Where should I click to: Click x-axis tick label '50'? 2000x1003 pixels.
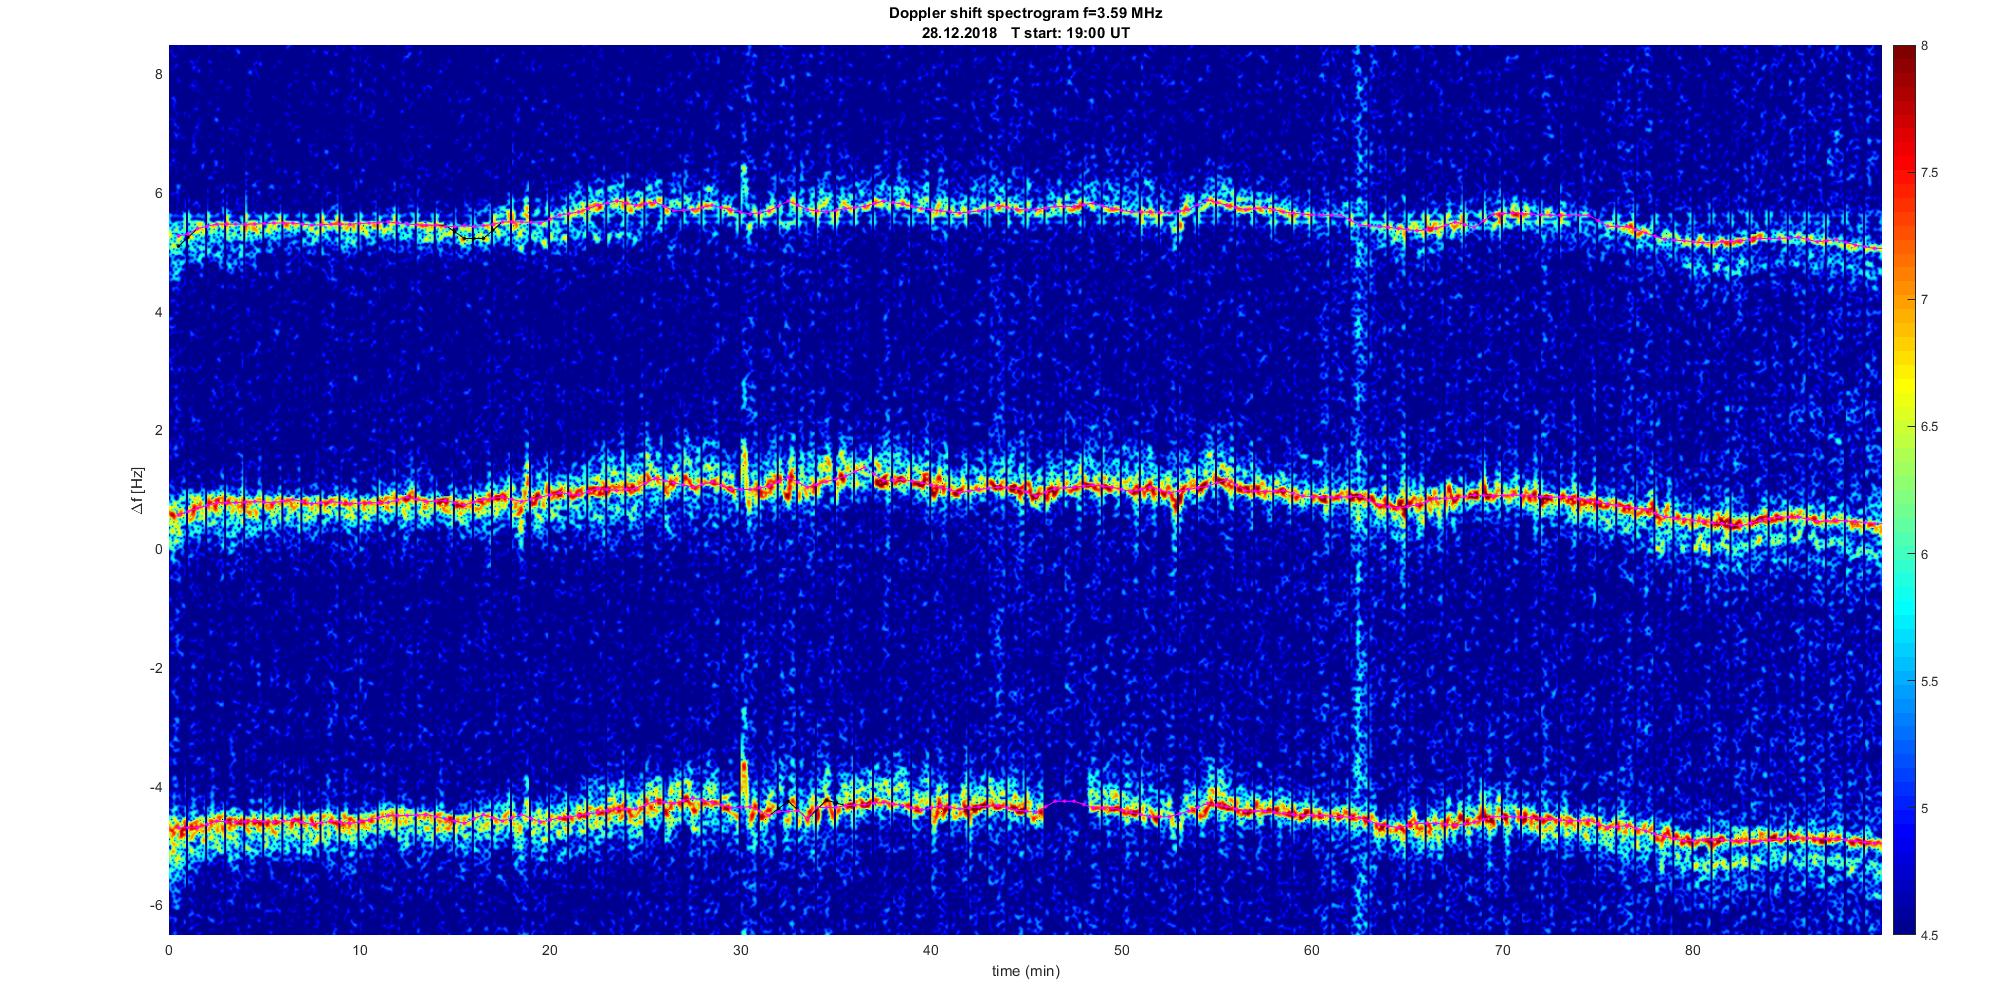1121,950
